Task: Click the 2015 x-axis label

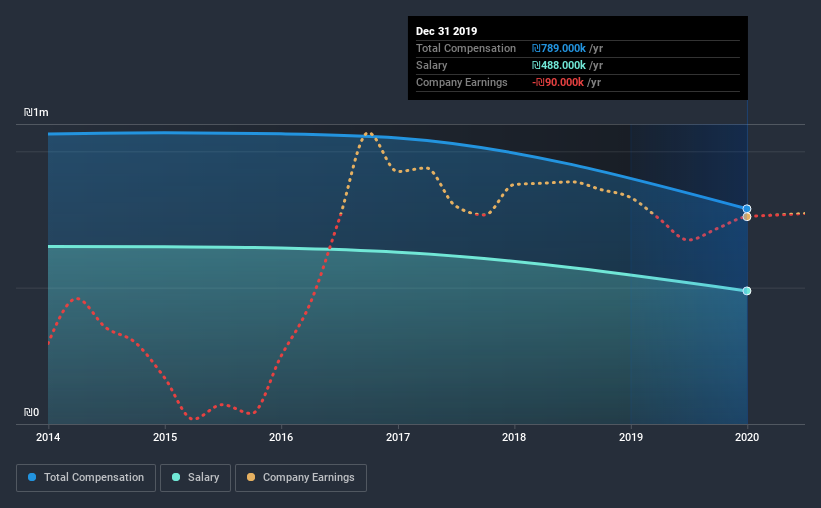Action: click(x=165, y=437)
